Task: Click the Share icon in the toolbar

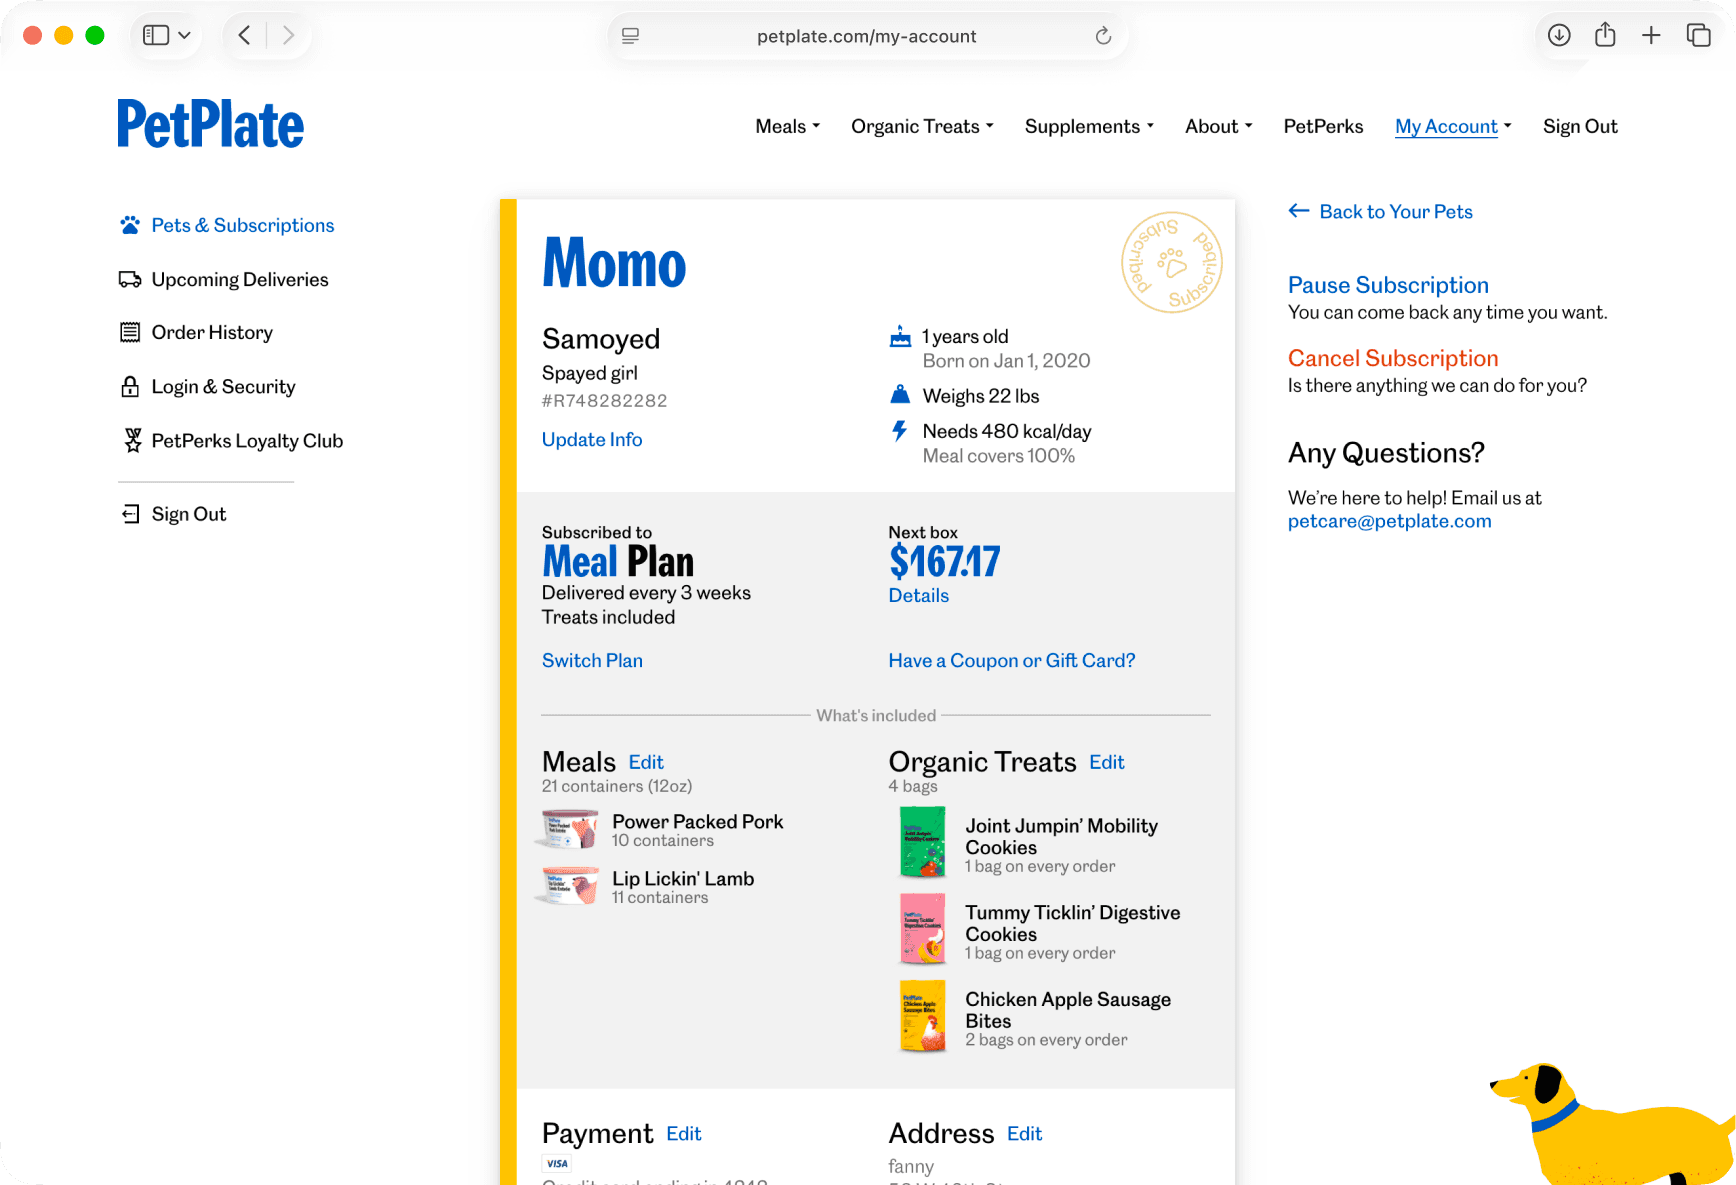Action: pos(1605,35)
